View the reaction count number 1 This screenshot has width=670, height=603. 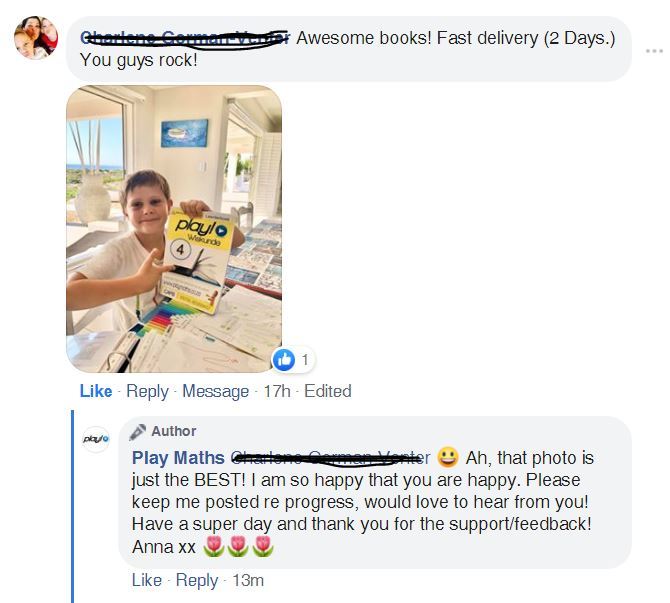point(305,360)
